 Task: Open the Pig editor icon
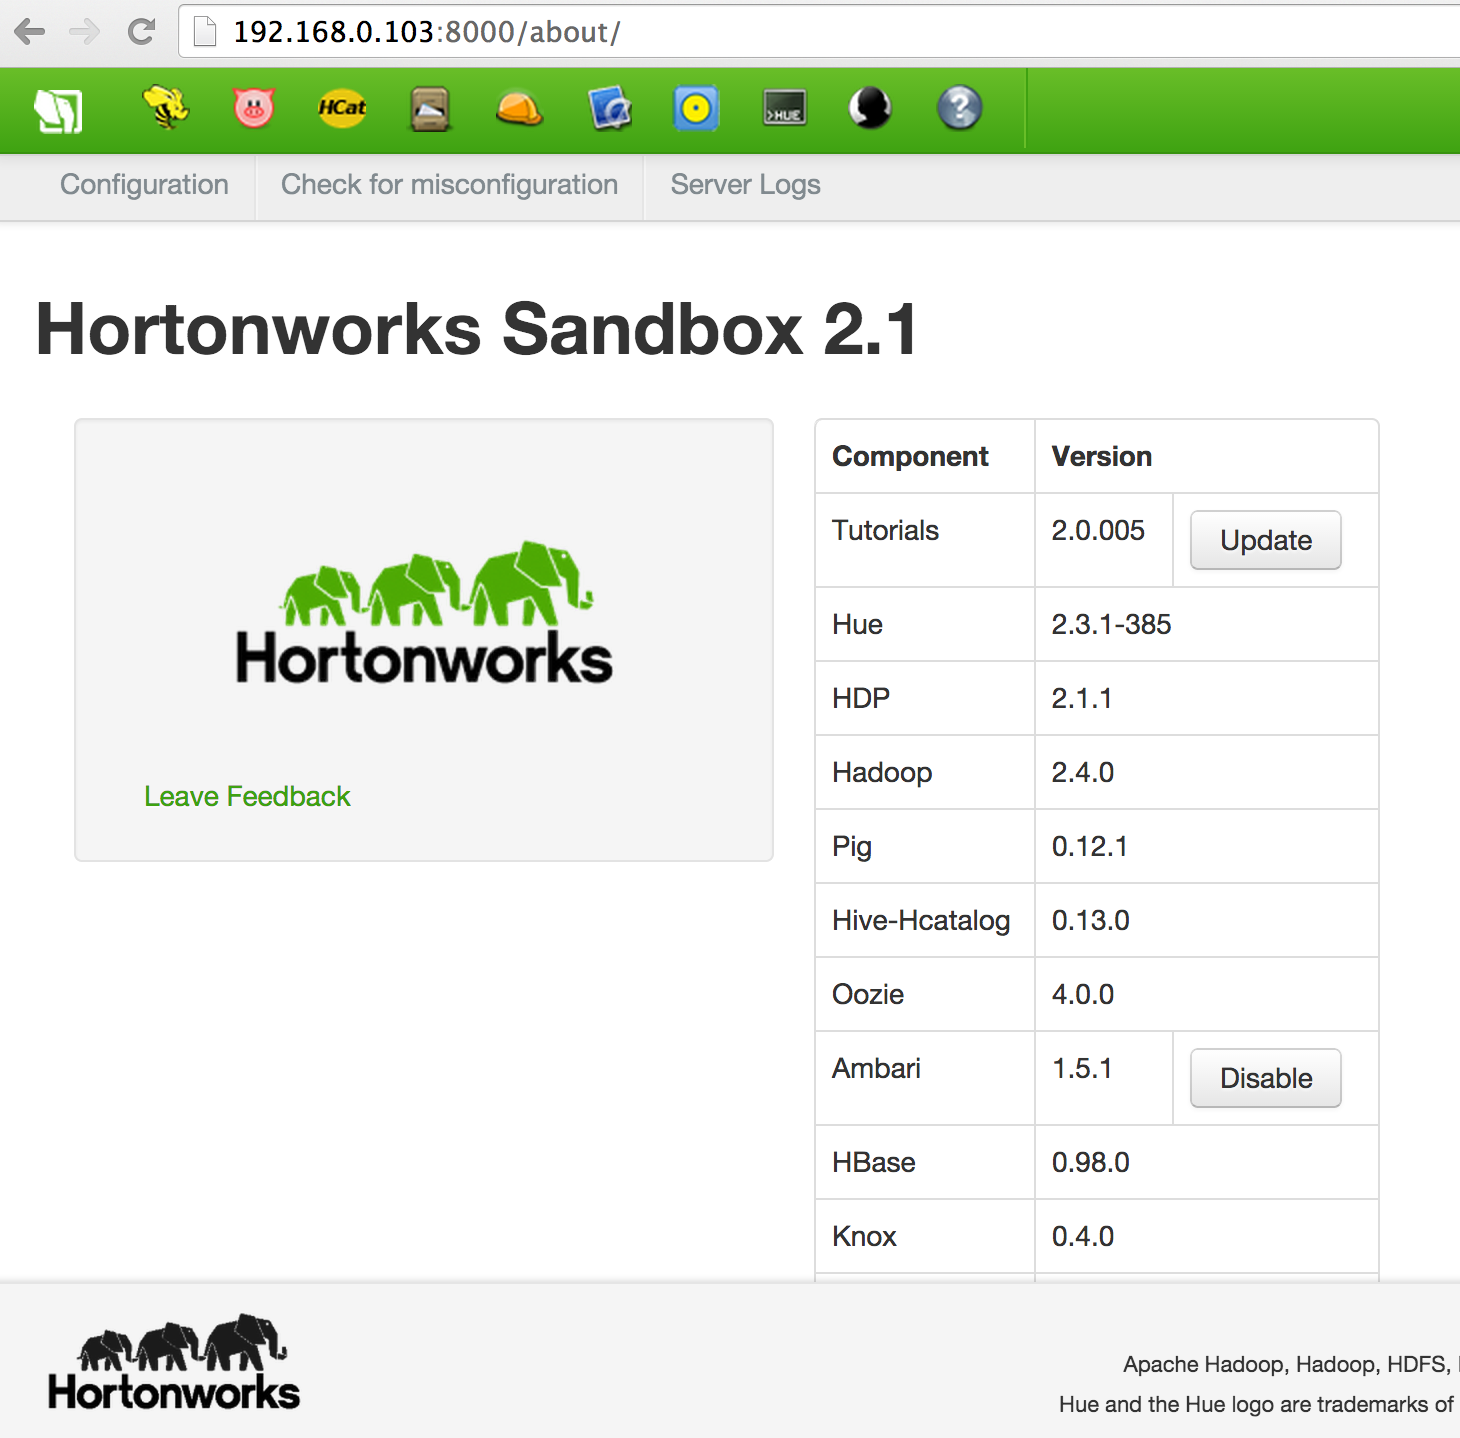[x=254, y=107]
